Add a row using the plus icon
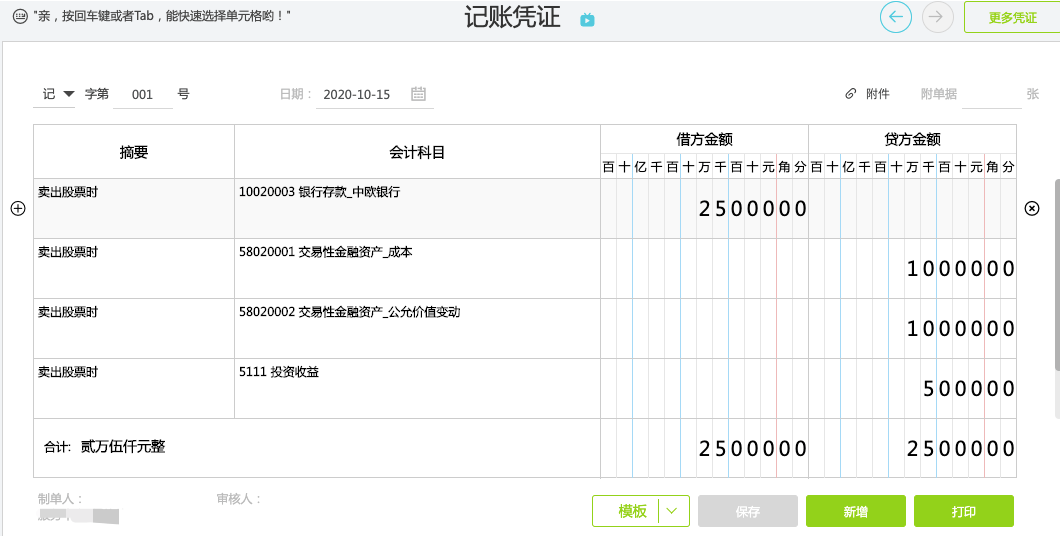Viewport: 1060px width, 536px height. point(17,208)
